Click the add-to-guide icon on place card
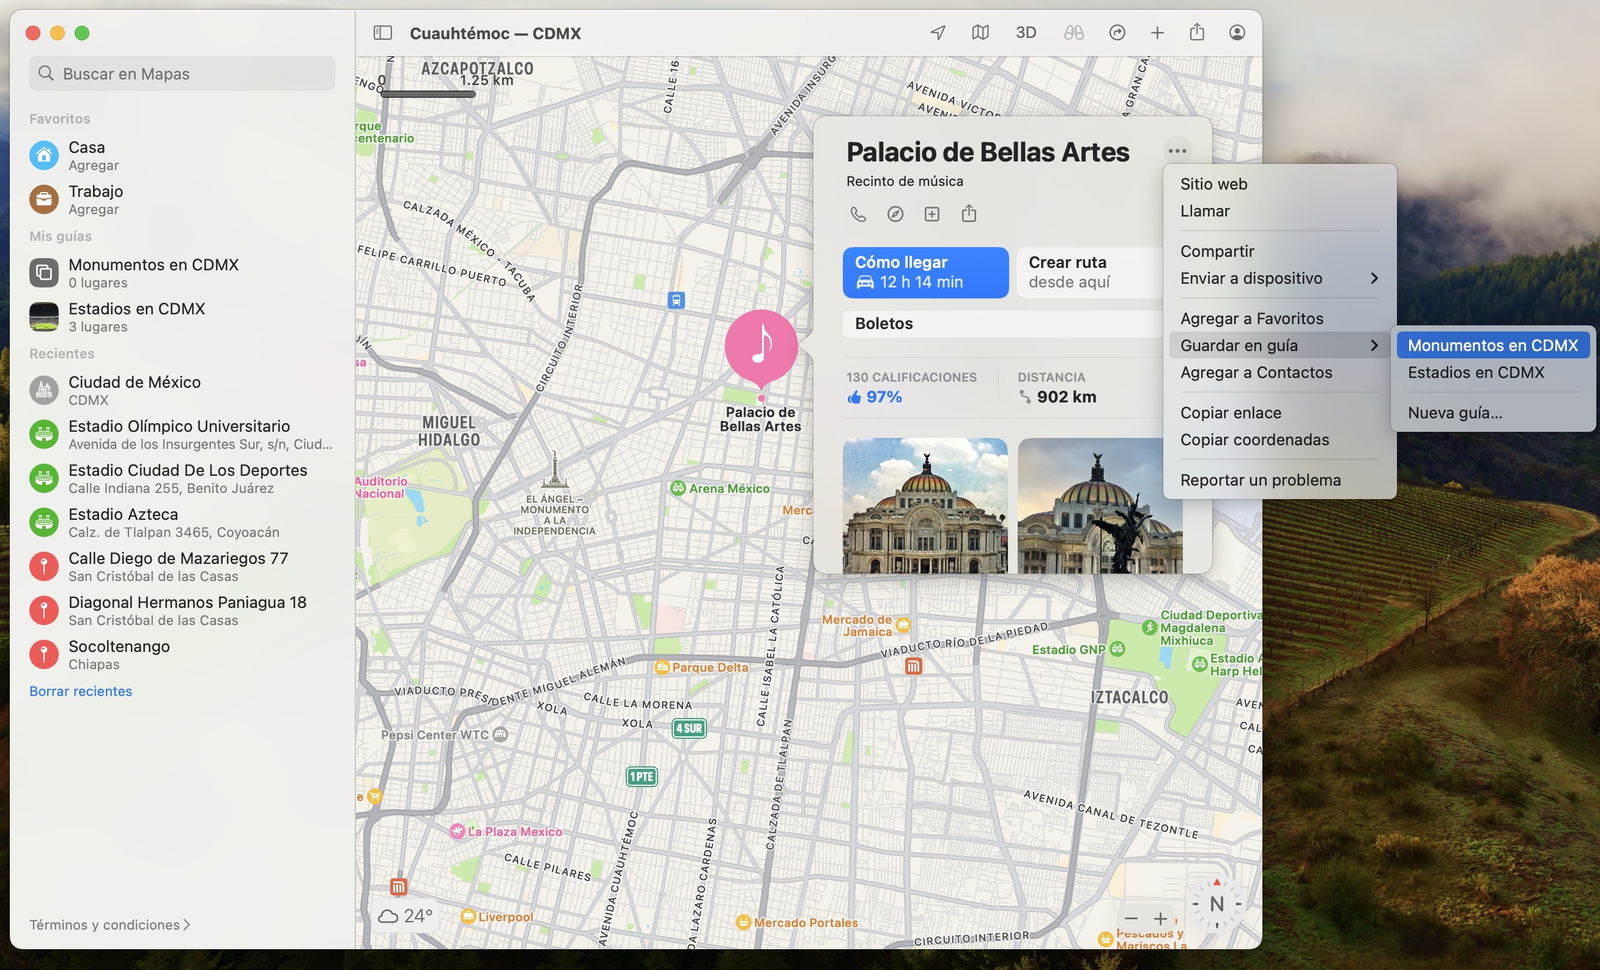The width and height of the screenshot is (1600, 970). pos(932,214)
